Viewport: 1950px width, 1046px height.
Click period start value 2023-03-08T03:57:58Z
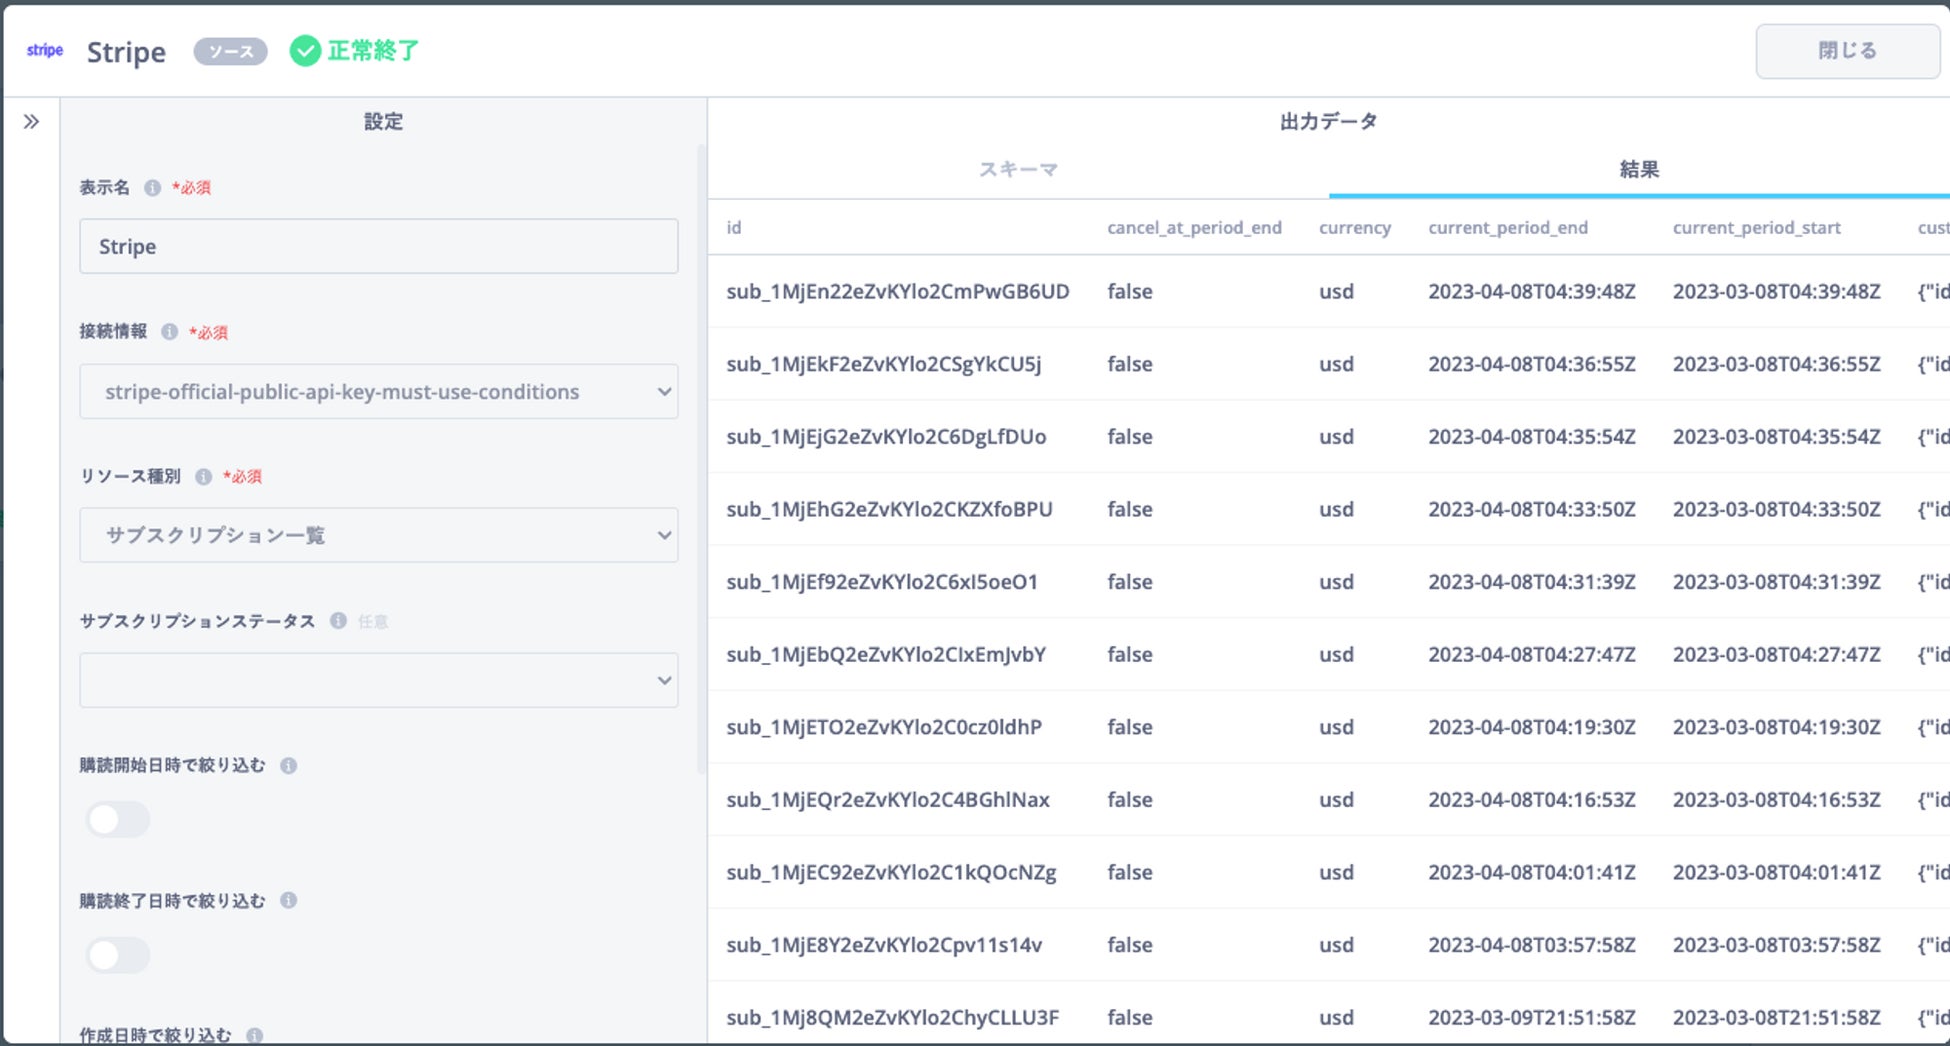click(1777, 945)
